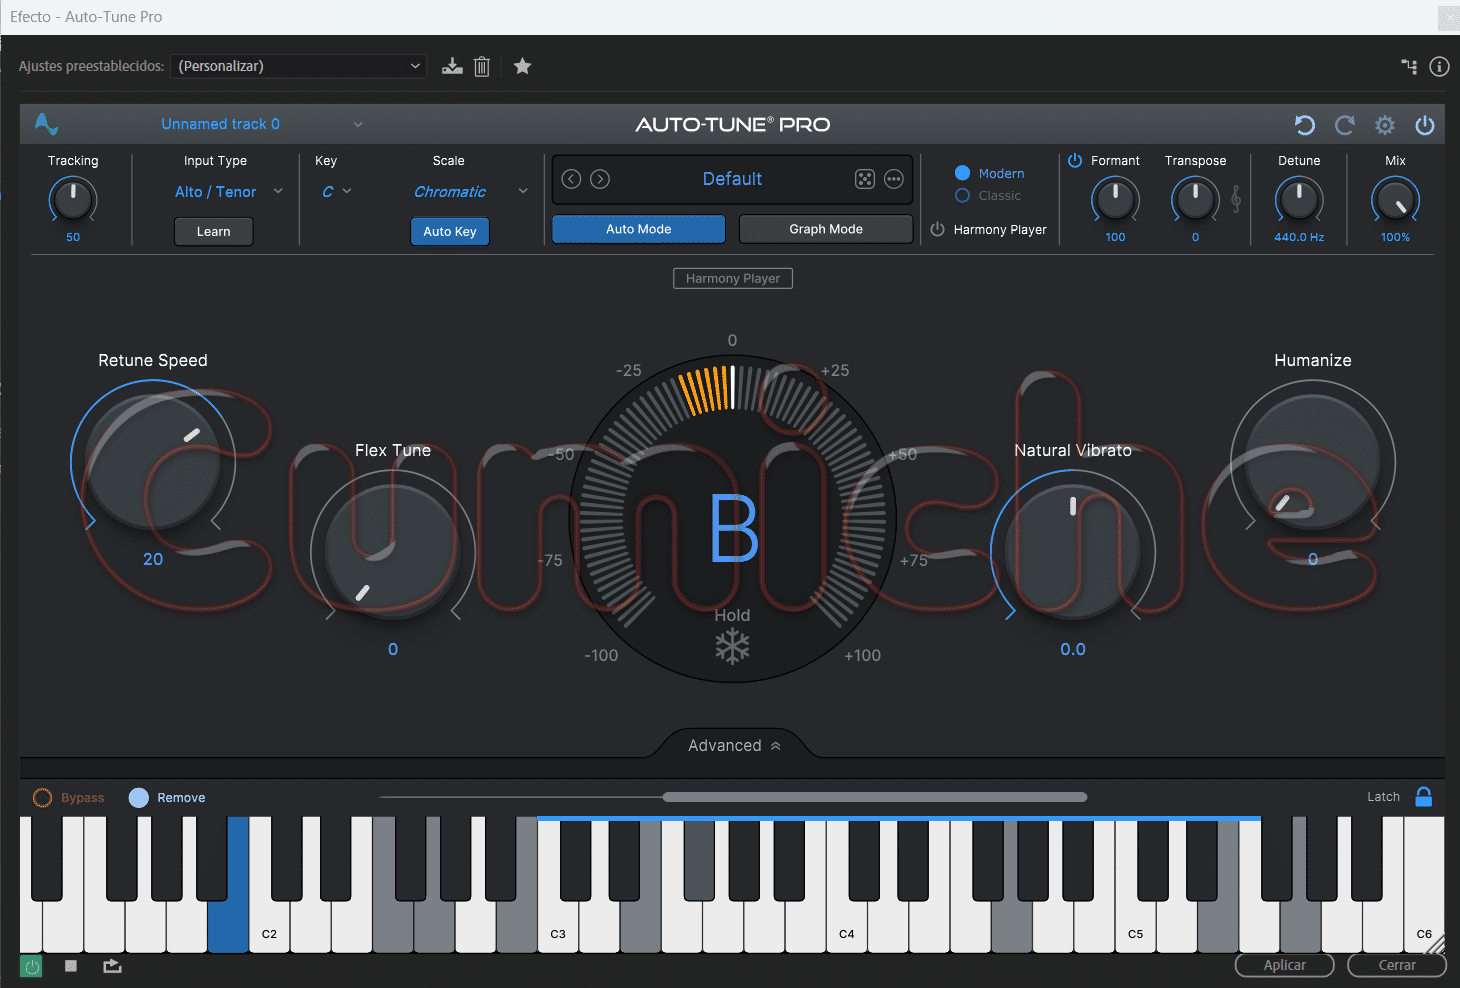Click the Formant knob
The width and height of the screenshot is (1460, 988).
coord(1115,200)
